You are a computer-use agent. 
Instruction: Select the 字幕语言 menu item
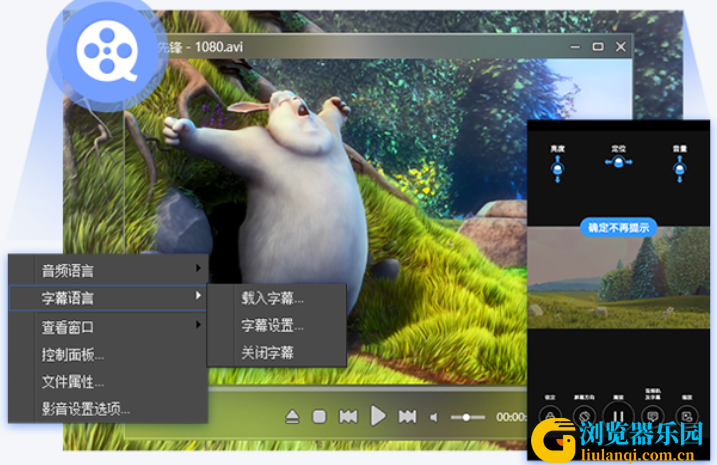coord(108,298)
